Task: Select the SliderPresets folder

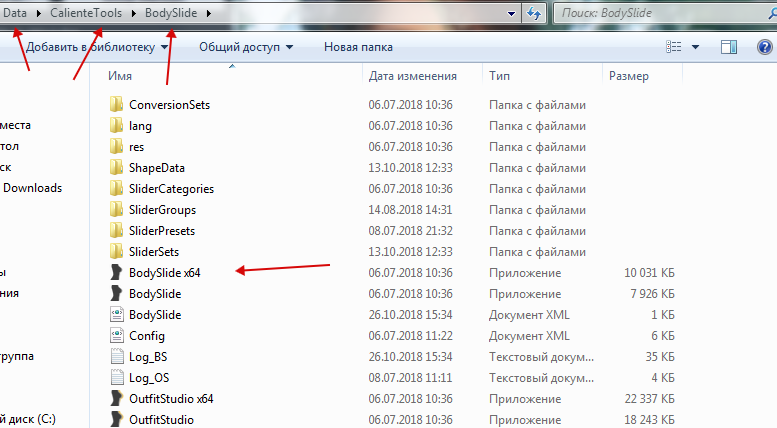Action: (x=161, y=231)
